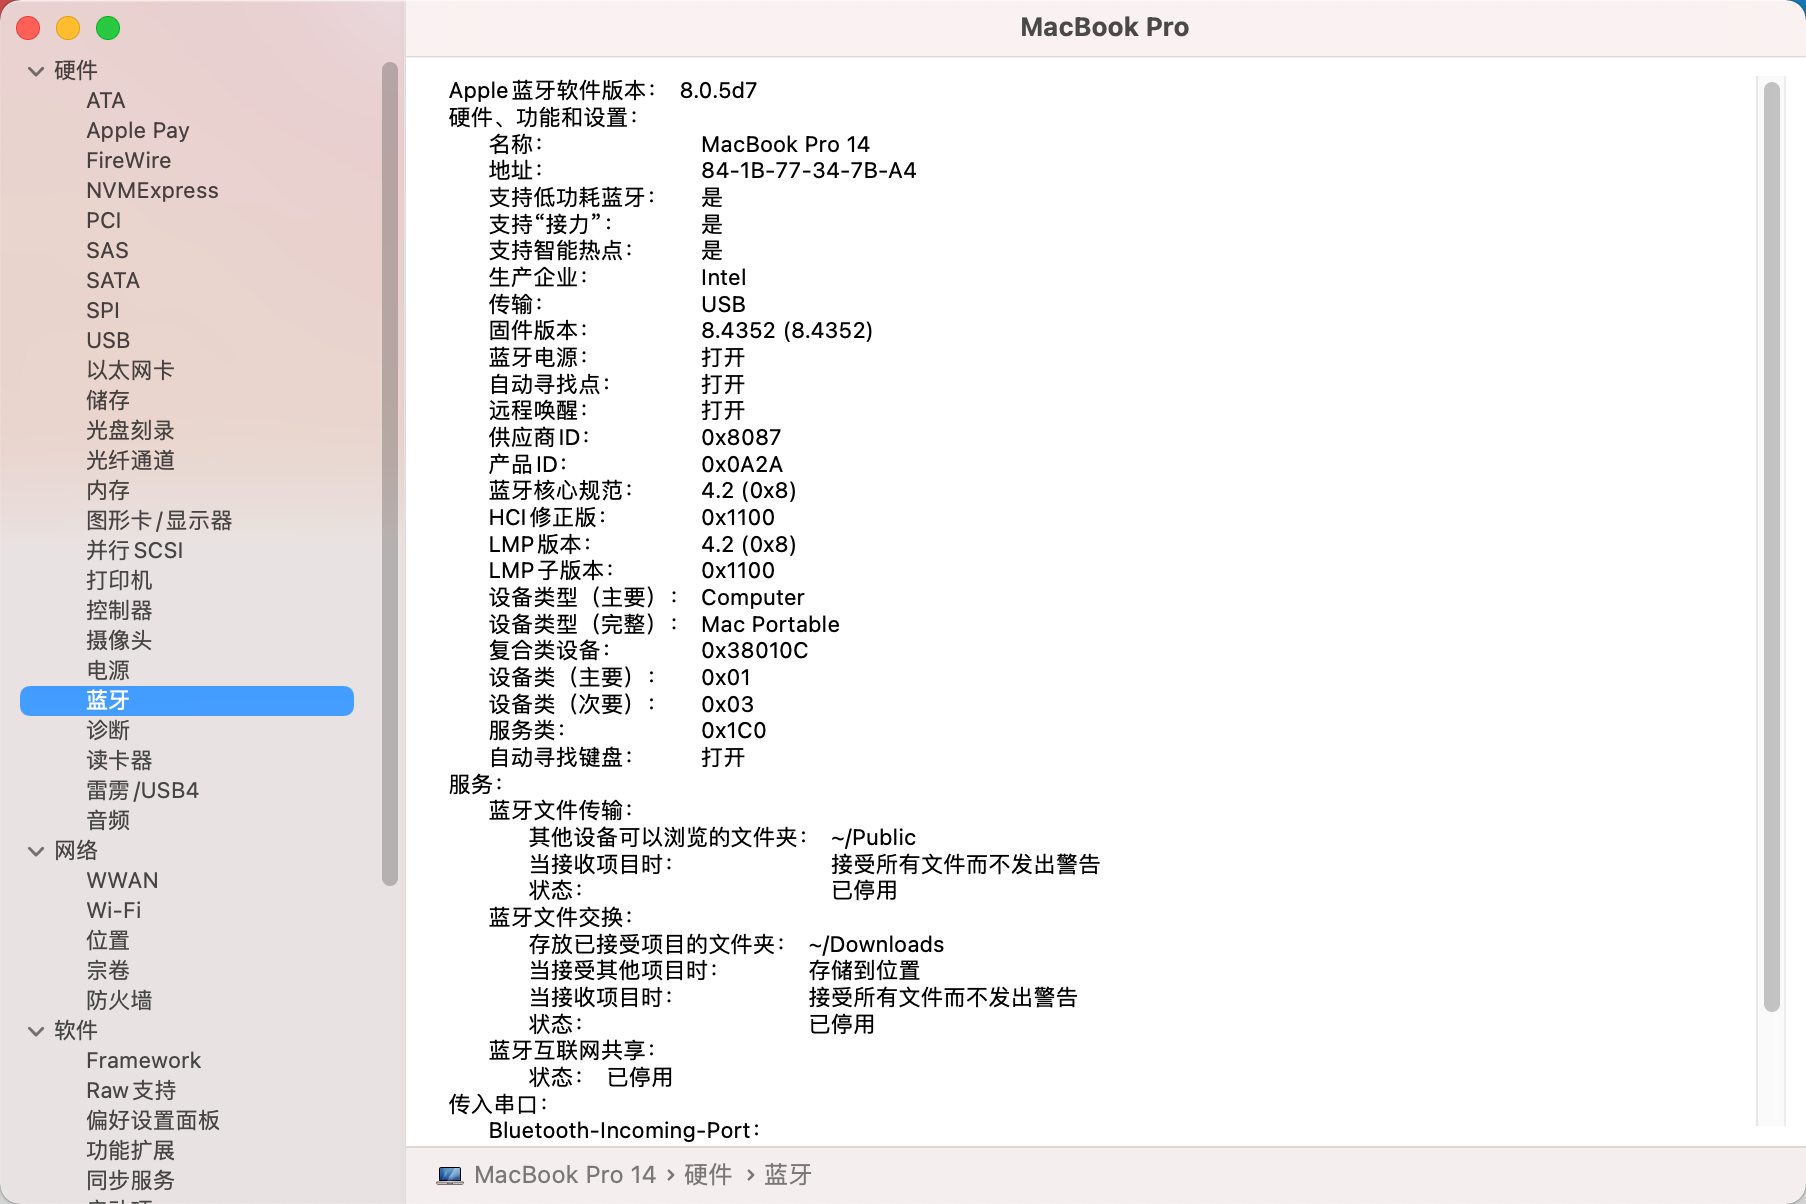Click MacBook Pro 14 in the path bar
The height and width of the screenshot is (1204, 1806).
click(565, 1175)
